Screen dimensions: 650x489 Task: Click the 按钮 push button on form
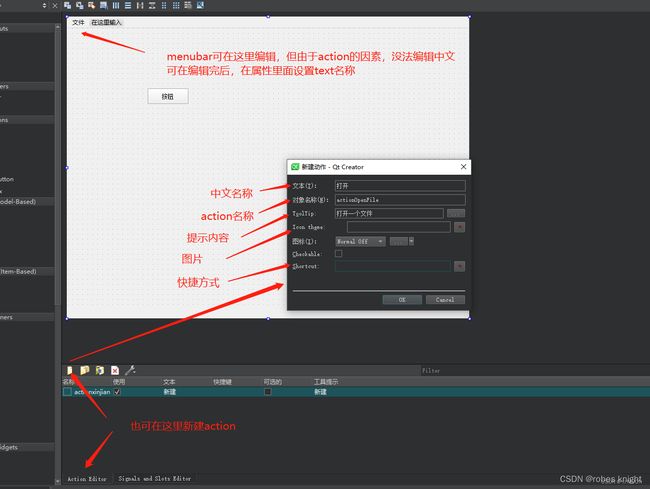168,96
